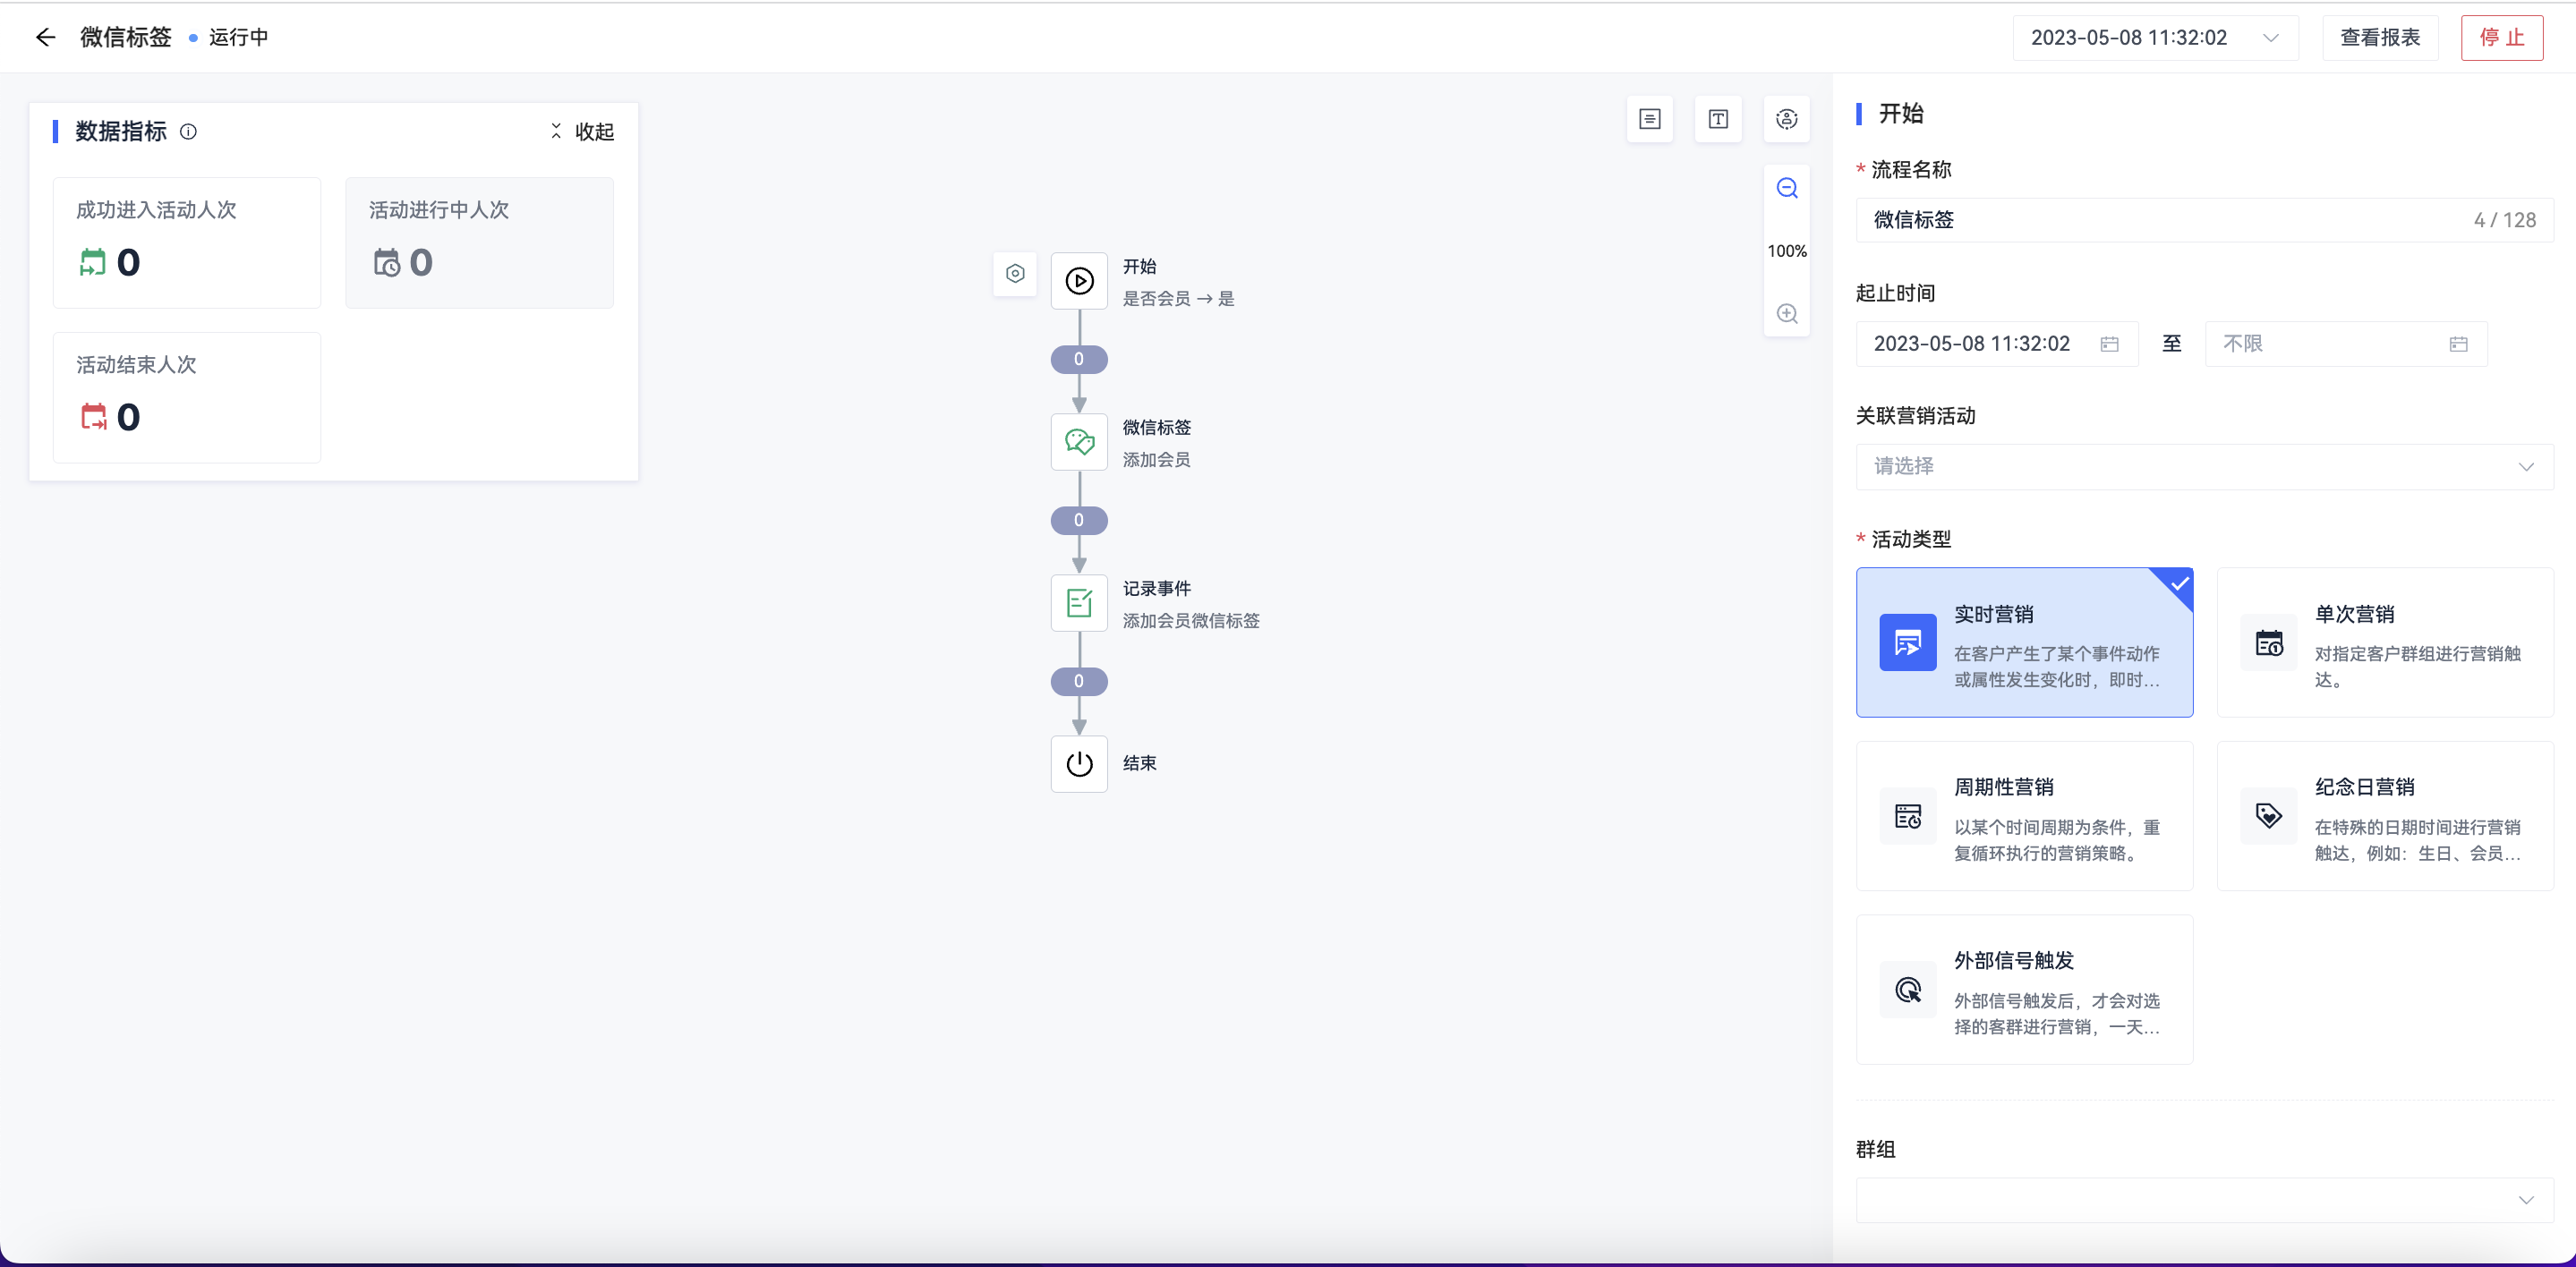
Task: Click the 添加会员微信标签 description text
Action: click(x=1191, y=620)
